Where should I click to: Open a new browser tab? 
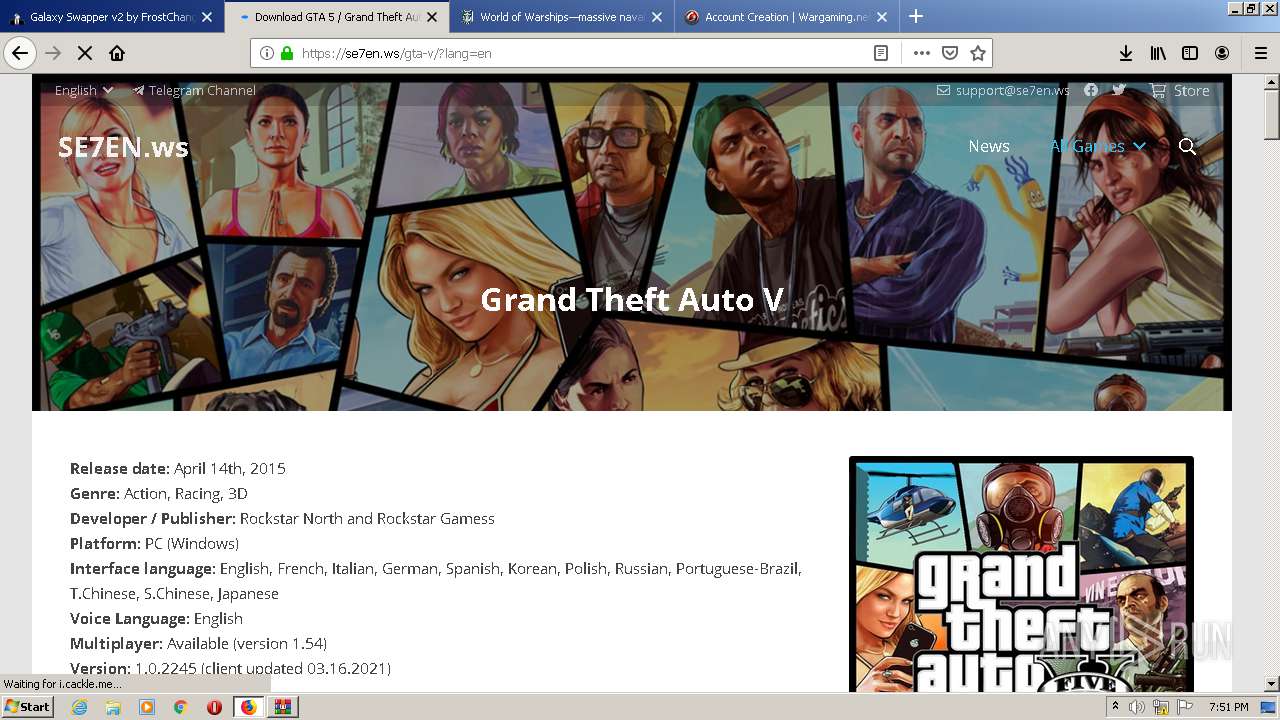(x=916, y=16)
